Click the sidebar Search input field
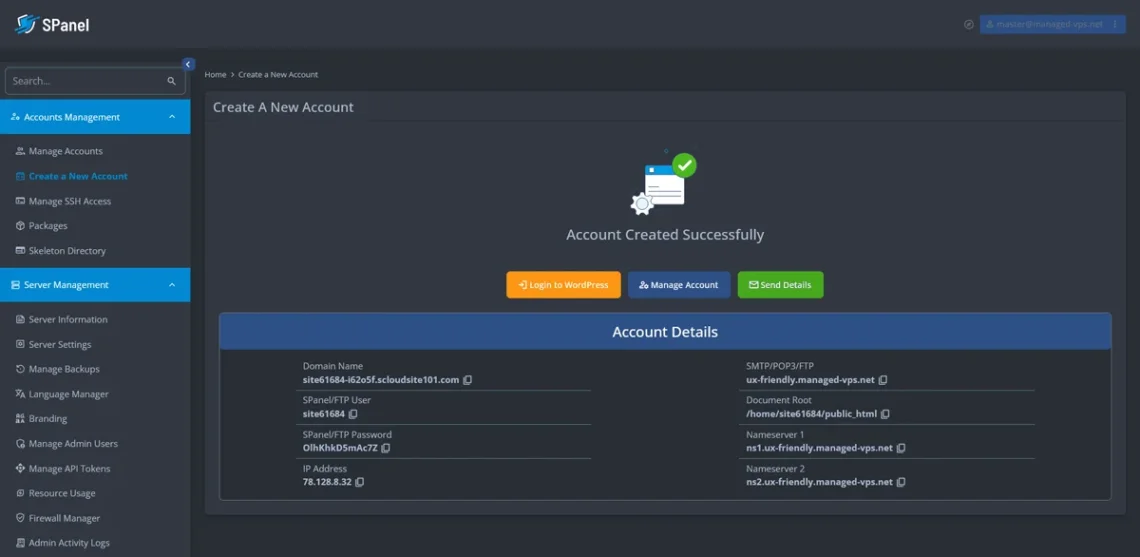 [85, 81]
